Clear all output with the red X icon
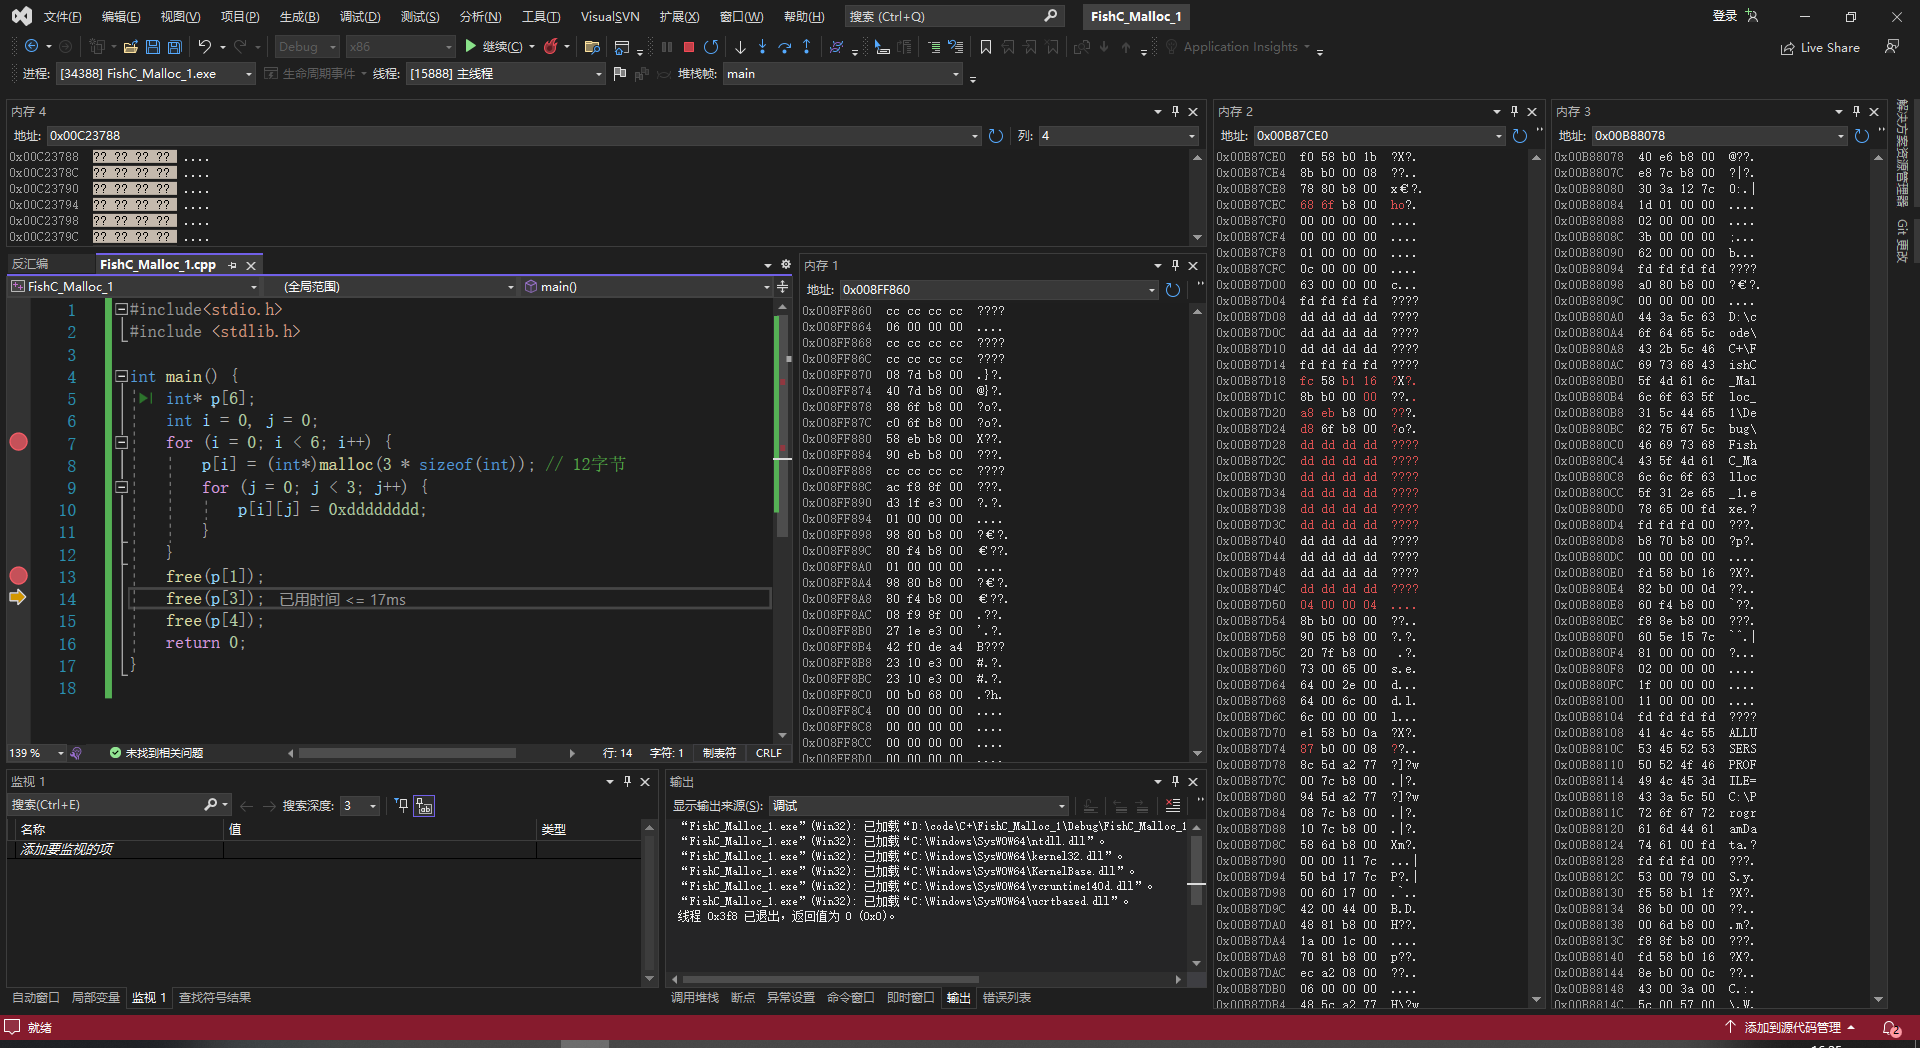 click(1173, 806)
